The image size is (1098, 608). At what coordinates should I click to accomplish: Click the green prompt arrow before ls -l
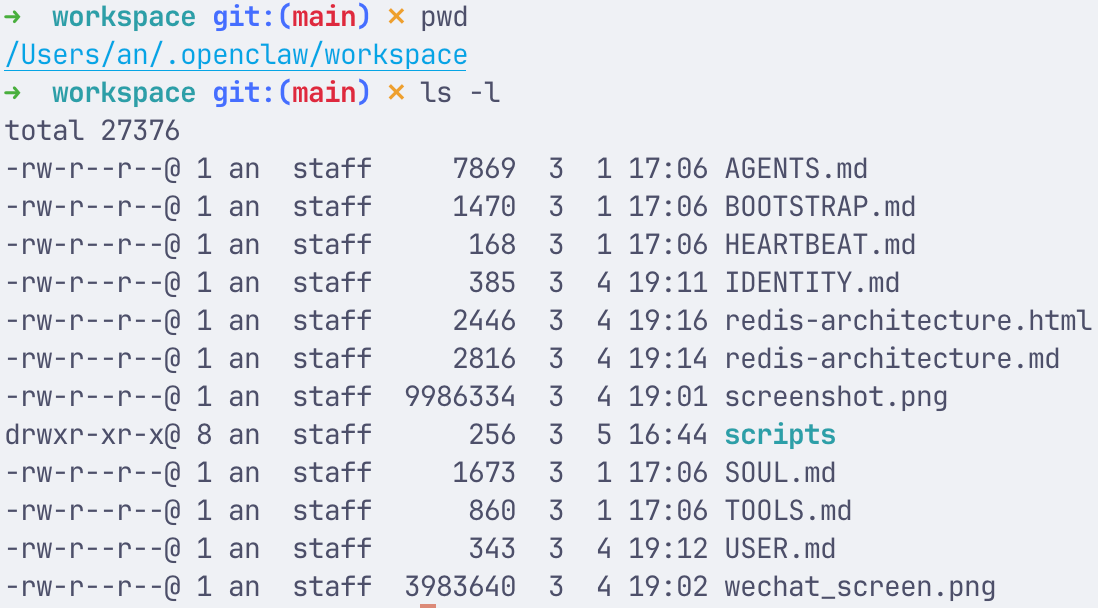(x=13, y=93)
